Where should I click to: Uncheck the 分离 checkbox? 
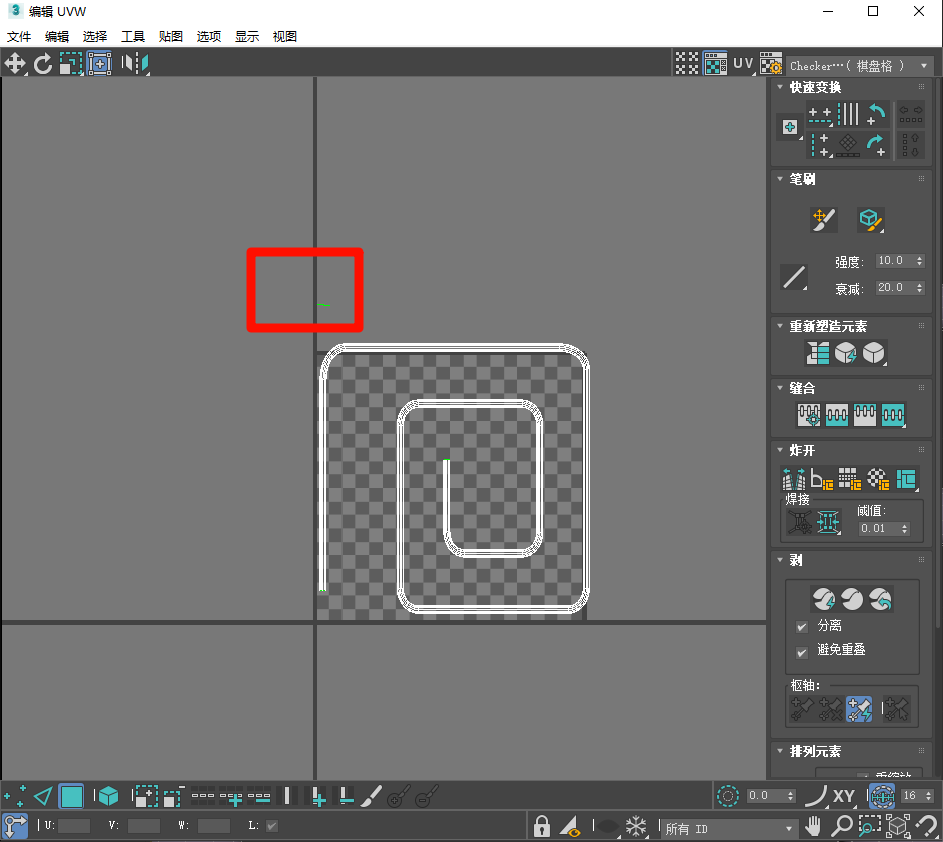tap(802, 627)
